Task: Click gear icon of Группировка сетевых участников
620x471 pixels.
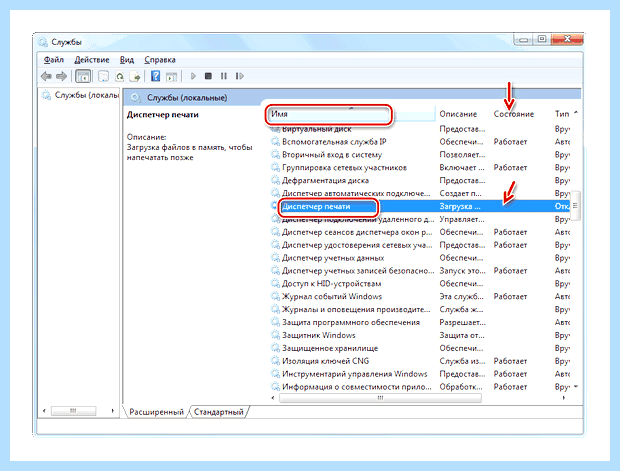Action: pyautogui.click(x=275, y=168)
